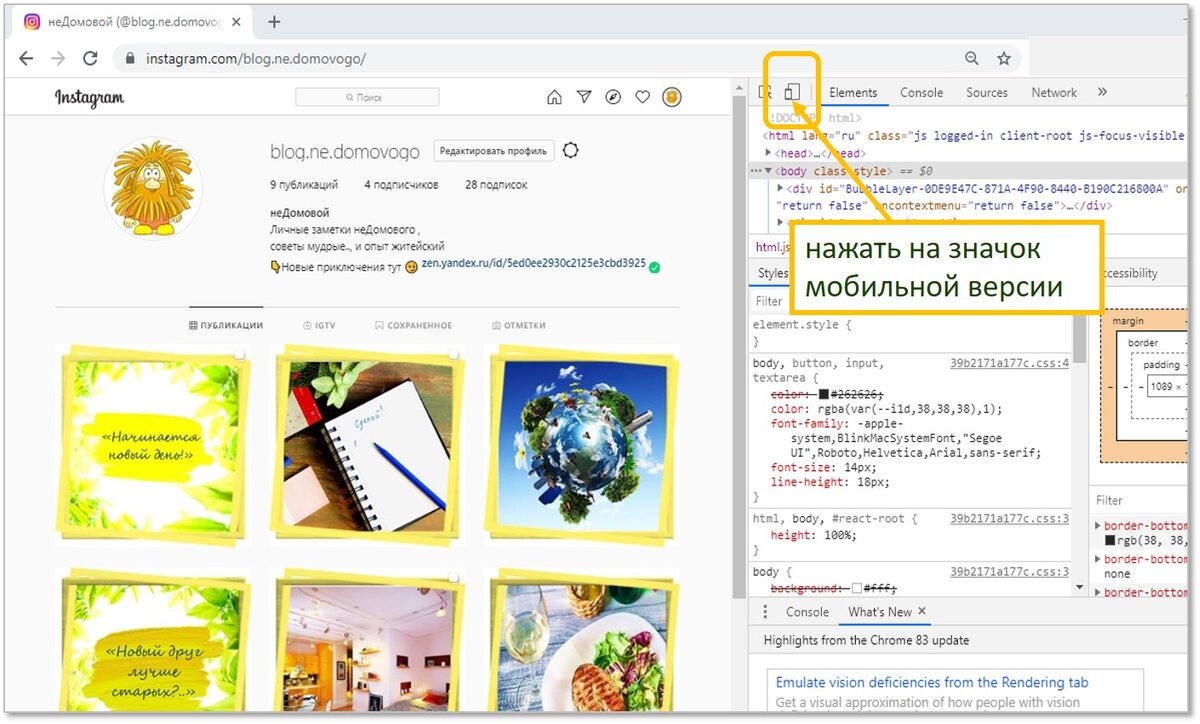Open the notebook and pen post

365,444
